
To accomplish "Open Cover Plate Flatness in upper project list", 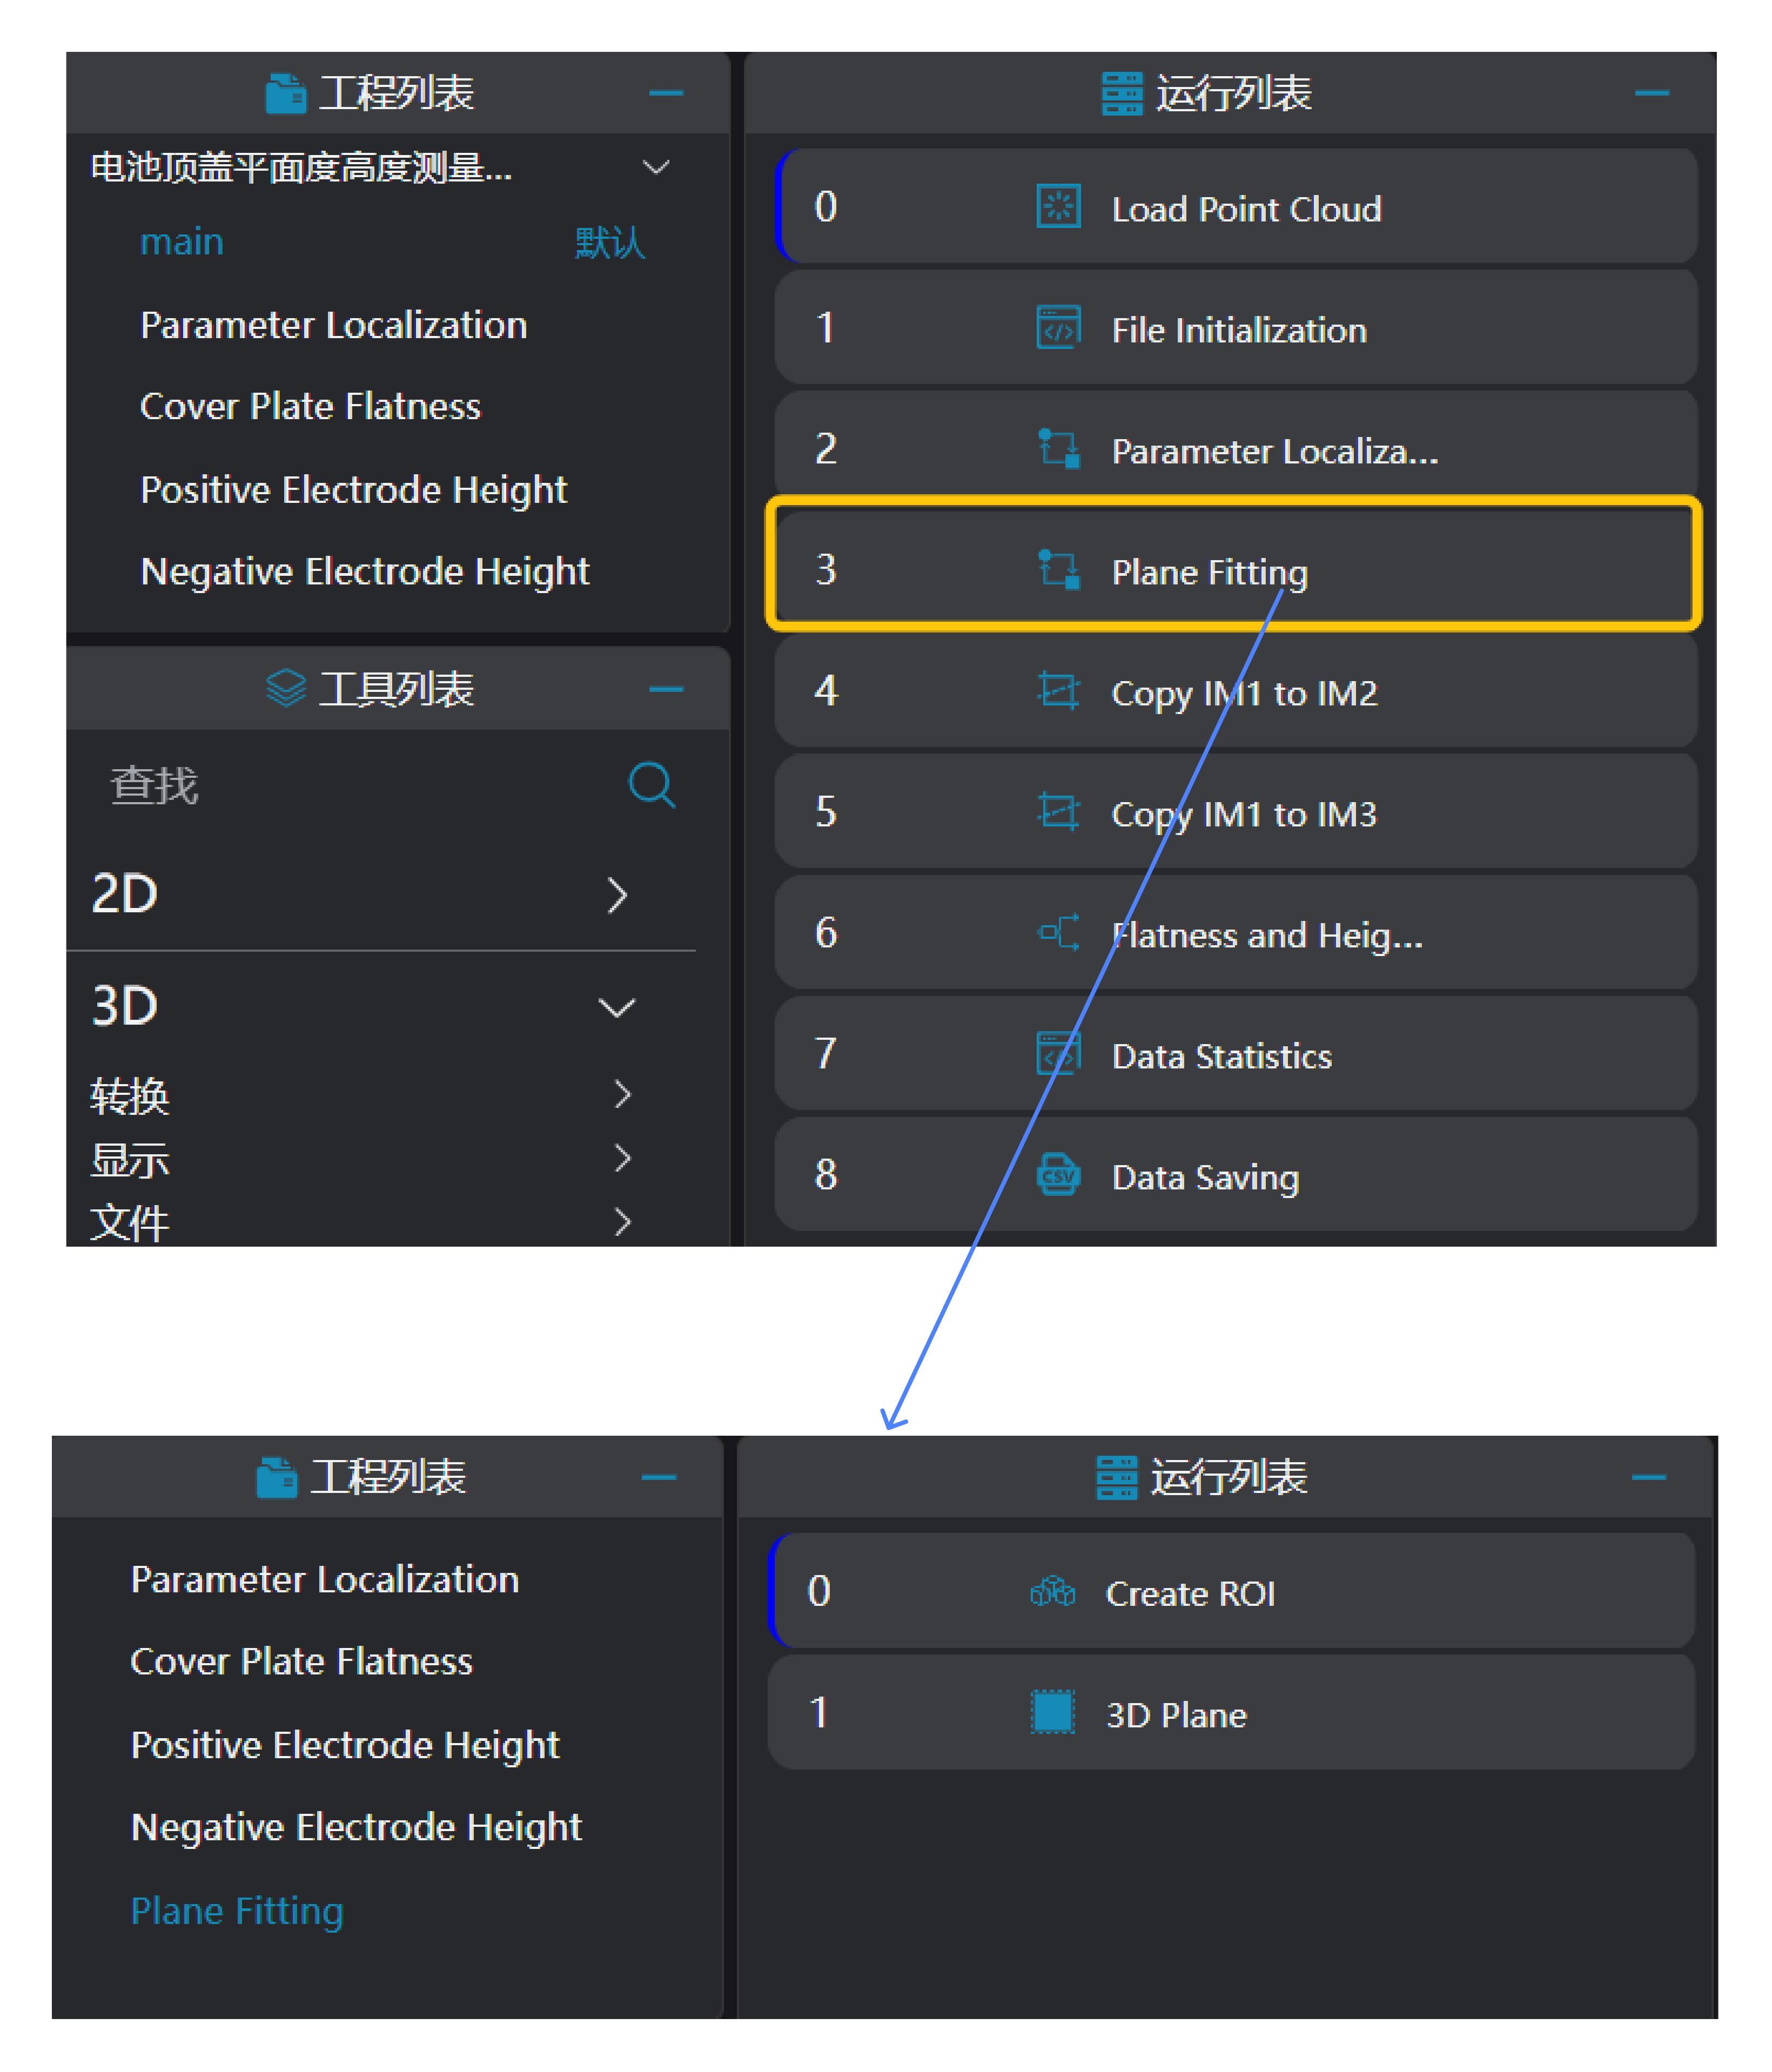I will pos(310,407).
